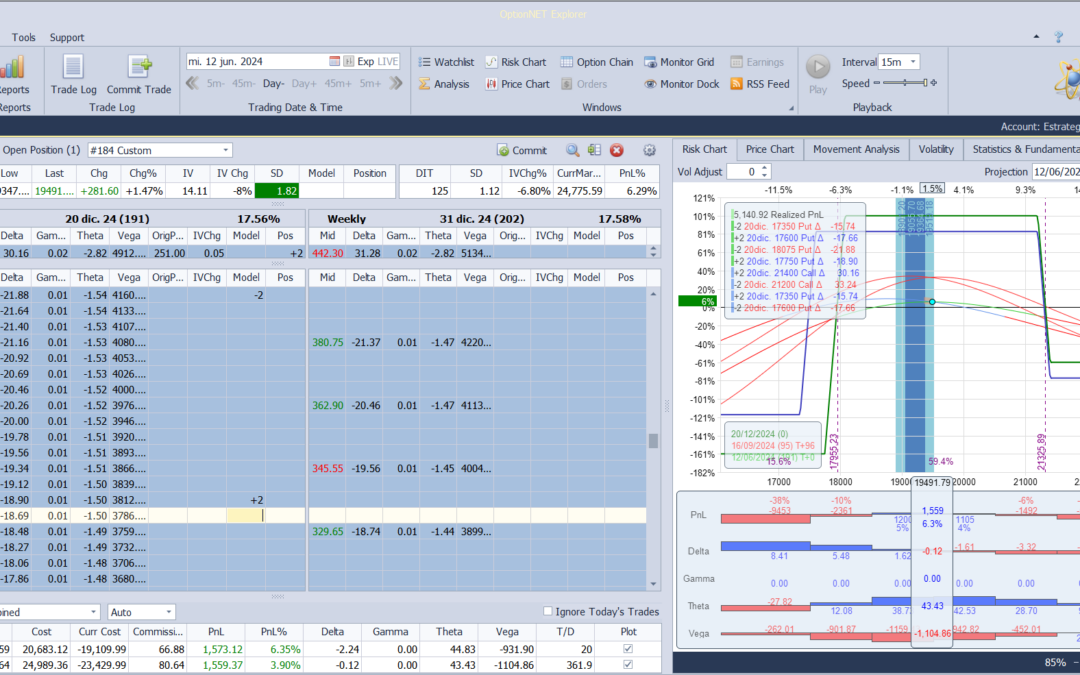Switch to the Price Chart tab
Image resolution: width=1080 pixels, height=675 pixels.
[x=769, y=149]
